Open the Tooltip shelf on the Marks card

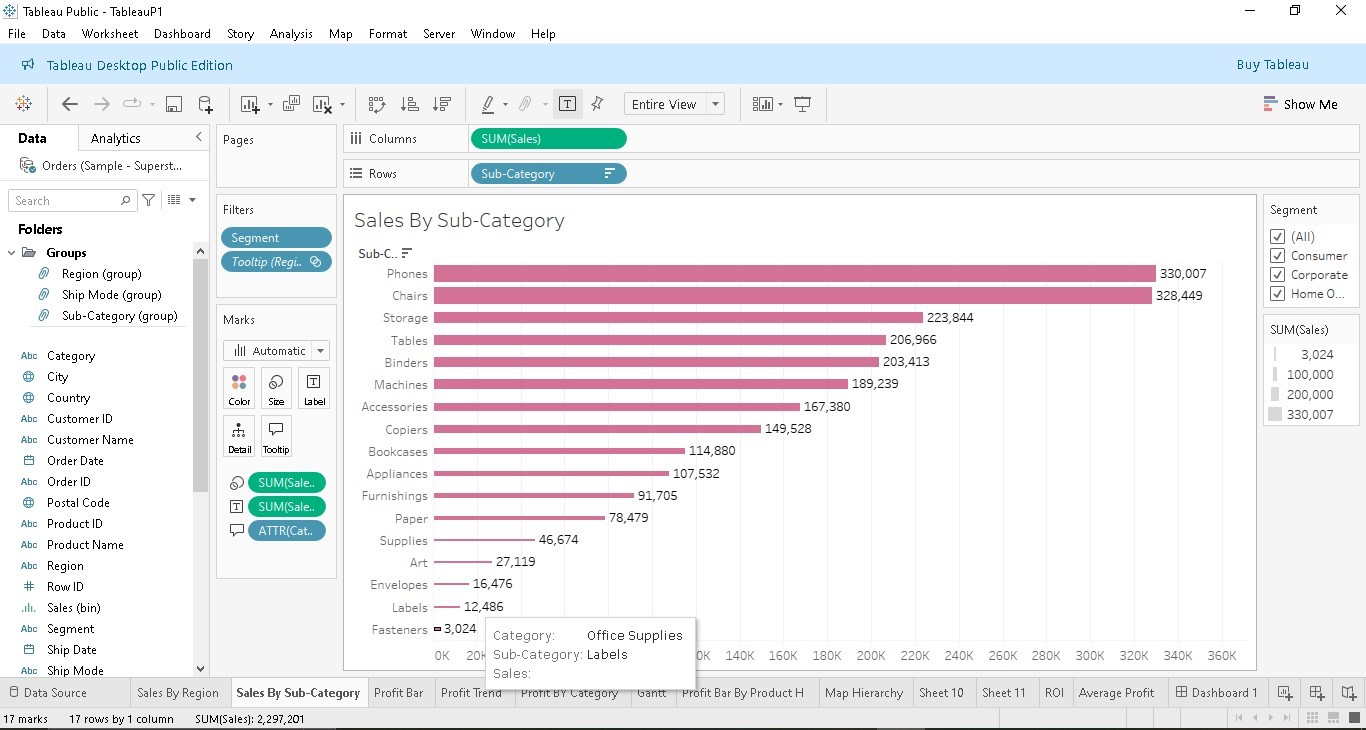(x=275, y=437)
